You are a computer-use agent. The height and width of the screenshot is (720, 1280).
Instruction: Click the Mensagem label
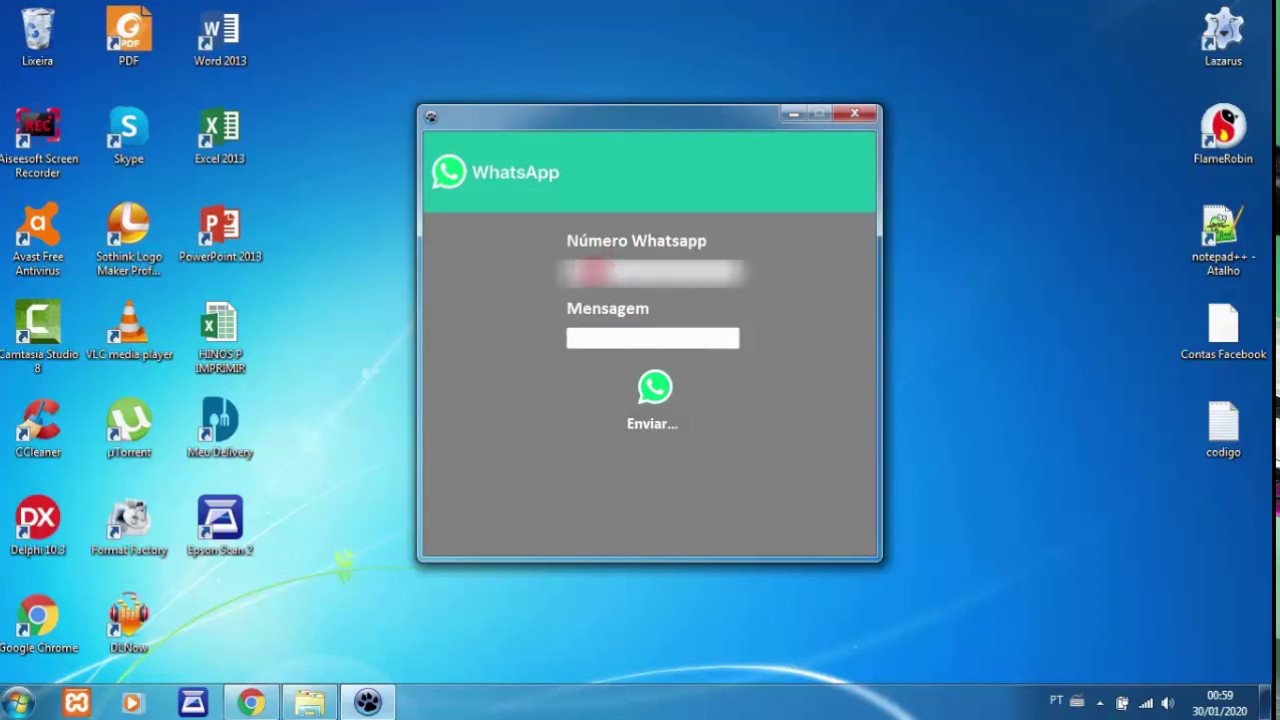[607, 309]
